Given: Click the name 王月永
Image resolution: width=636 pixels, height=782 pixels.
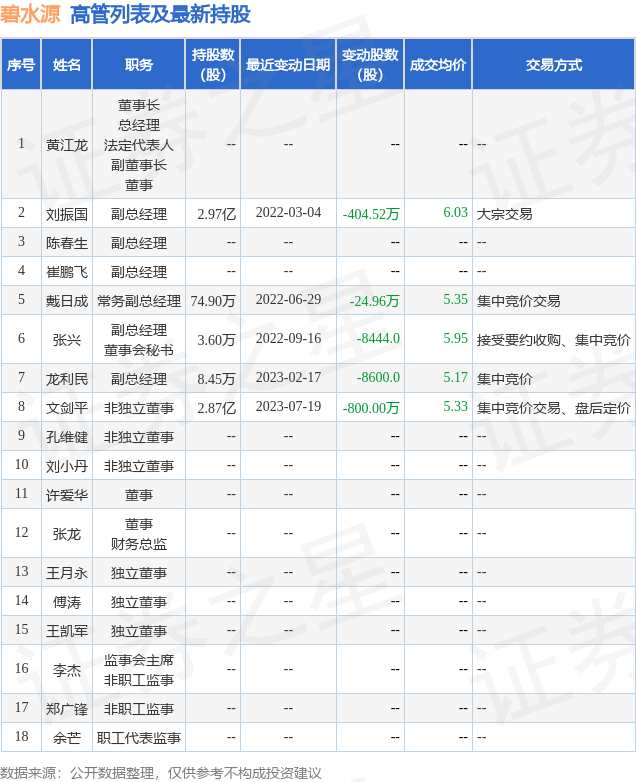Looking at the screenshot, I should (67, 573).
